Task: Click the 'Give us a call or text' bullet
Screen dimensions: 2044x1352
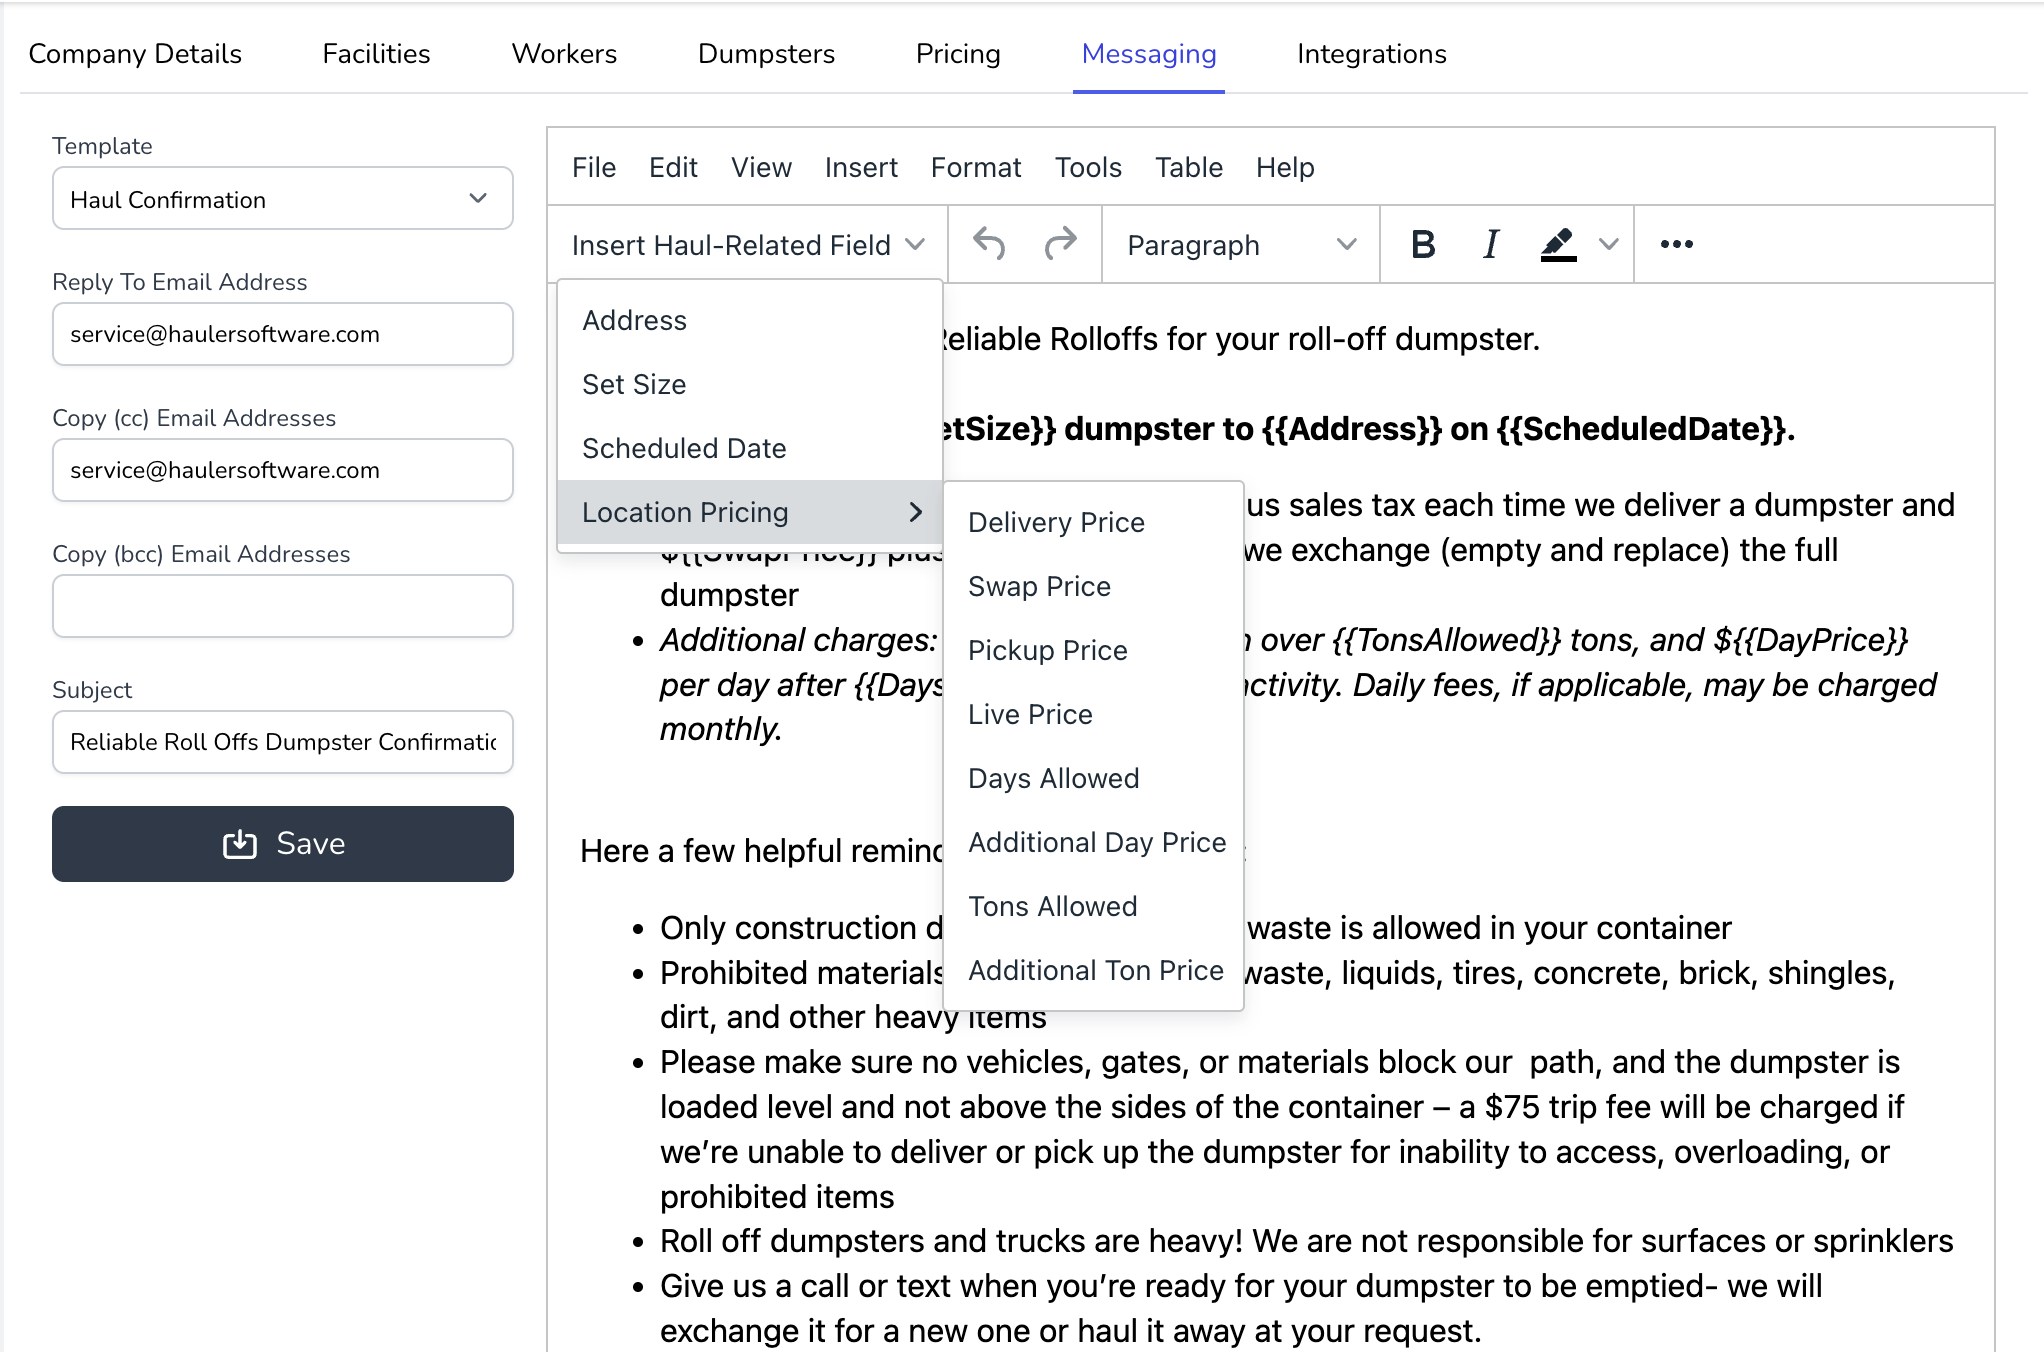Action: tap(1240, 1308)
